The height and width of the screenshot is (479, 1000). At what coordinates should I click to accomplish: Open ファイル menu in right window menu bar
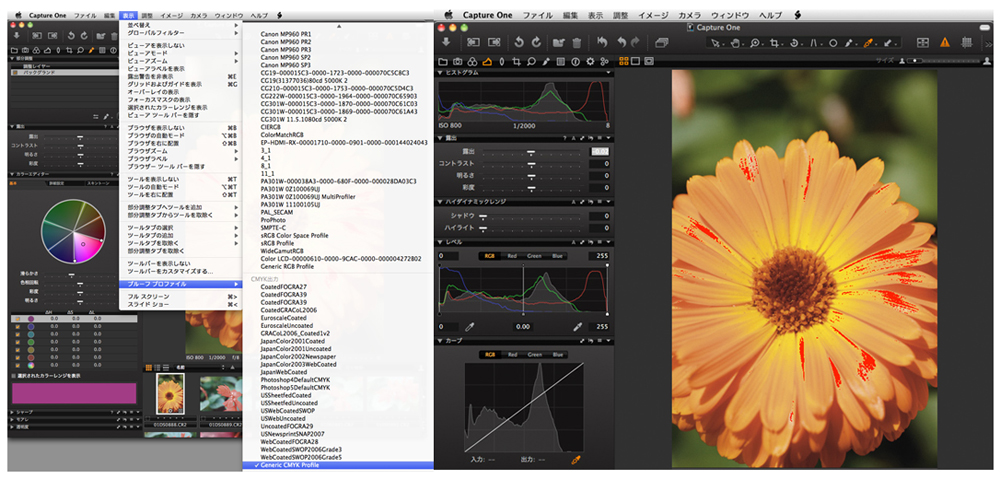[537, 15]
